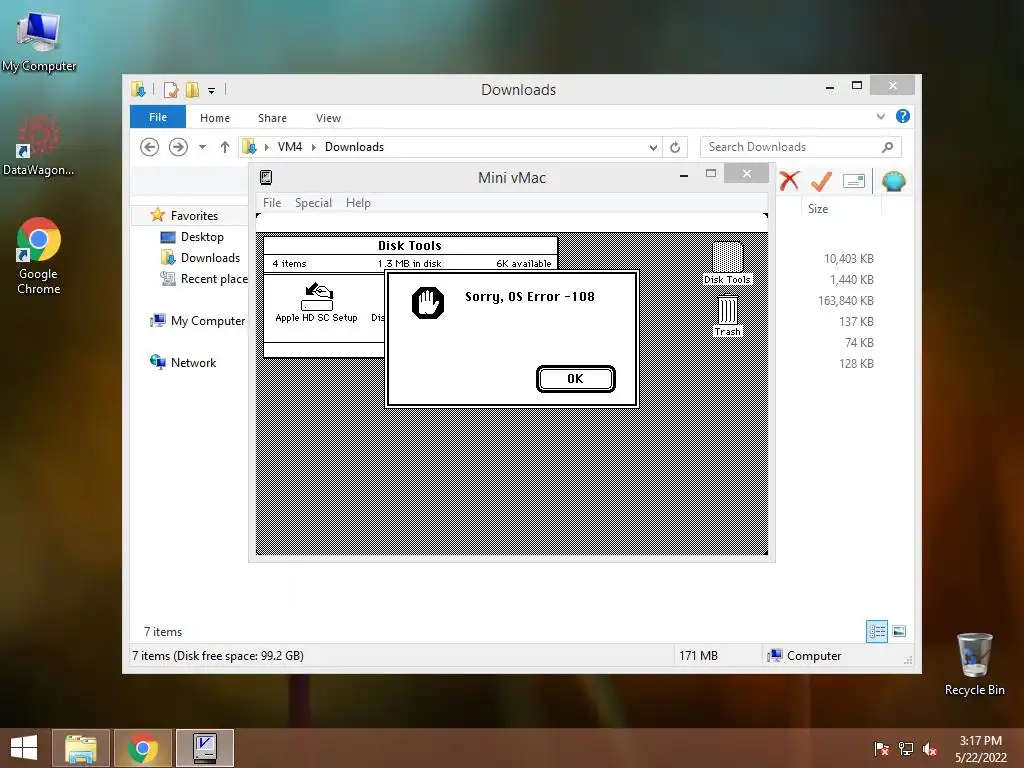
Task: Go back in Explorer navigation
Action: coord(150,147)
